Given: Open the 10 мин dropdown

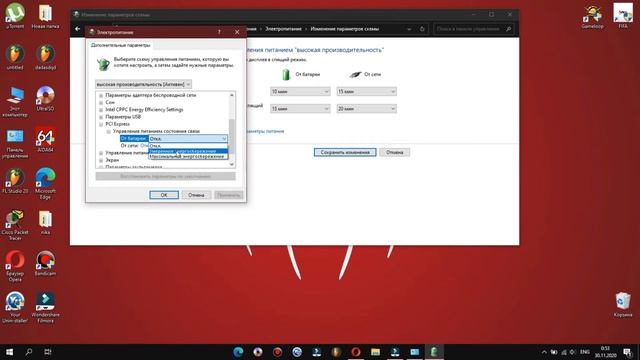Looking at the screenshot, I should coord(300,92).
